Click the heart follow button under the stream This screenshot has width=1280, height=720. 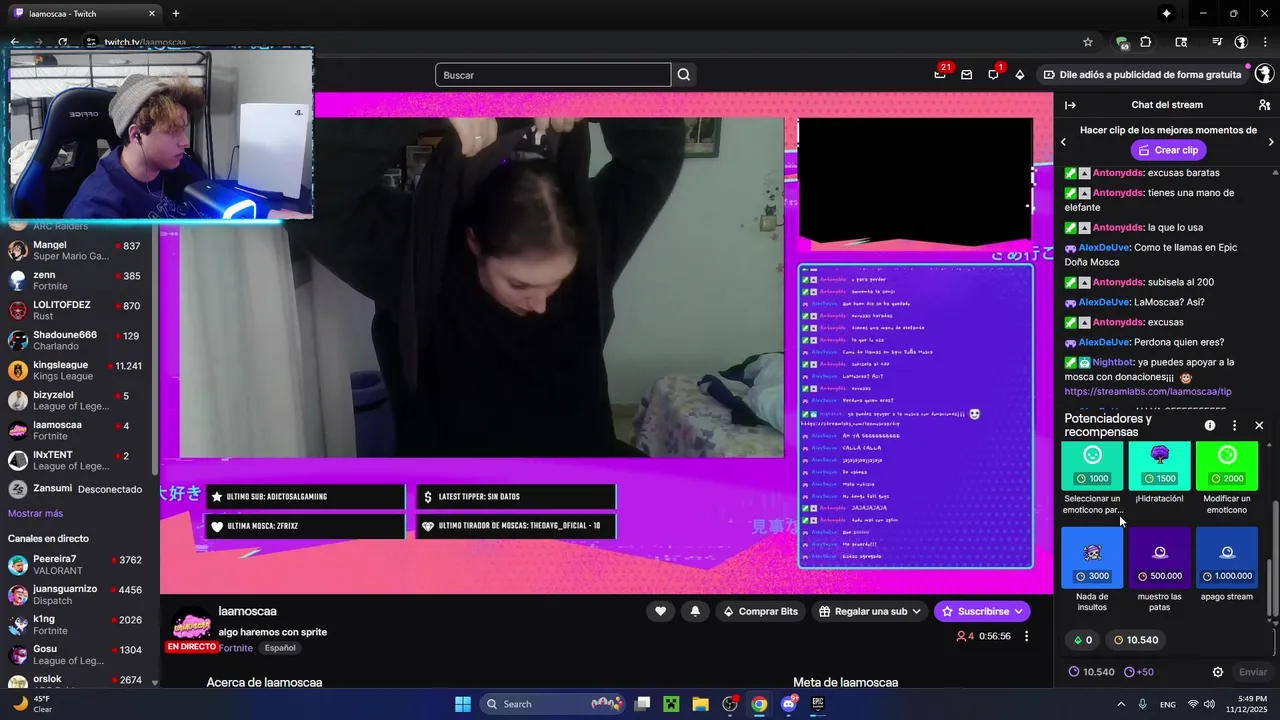[x=660, y=611]
